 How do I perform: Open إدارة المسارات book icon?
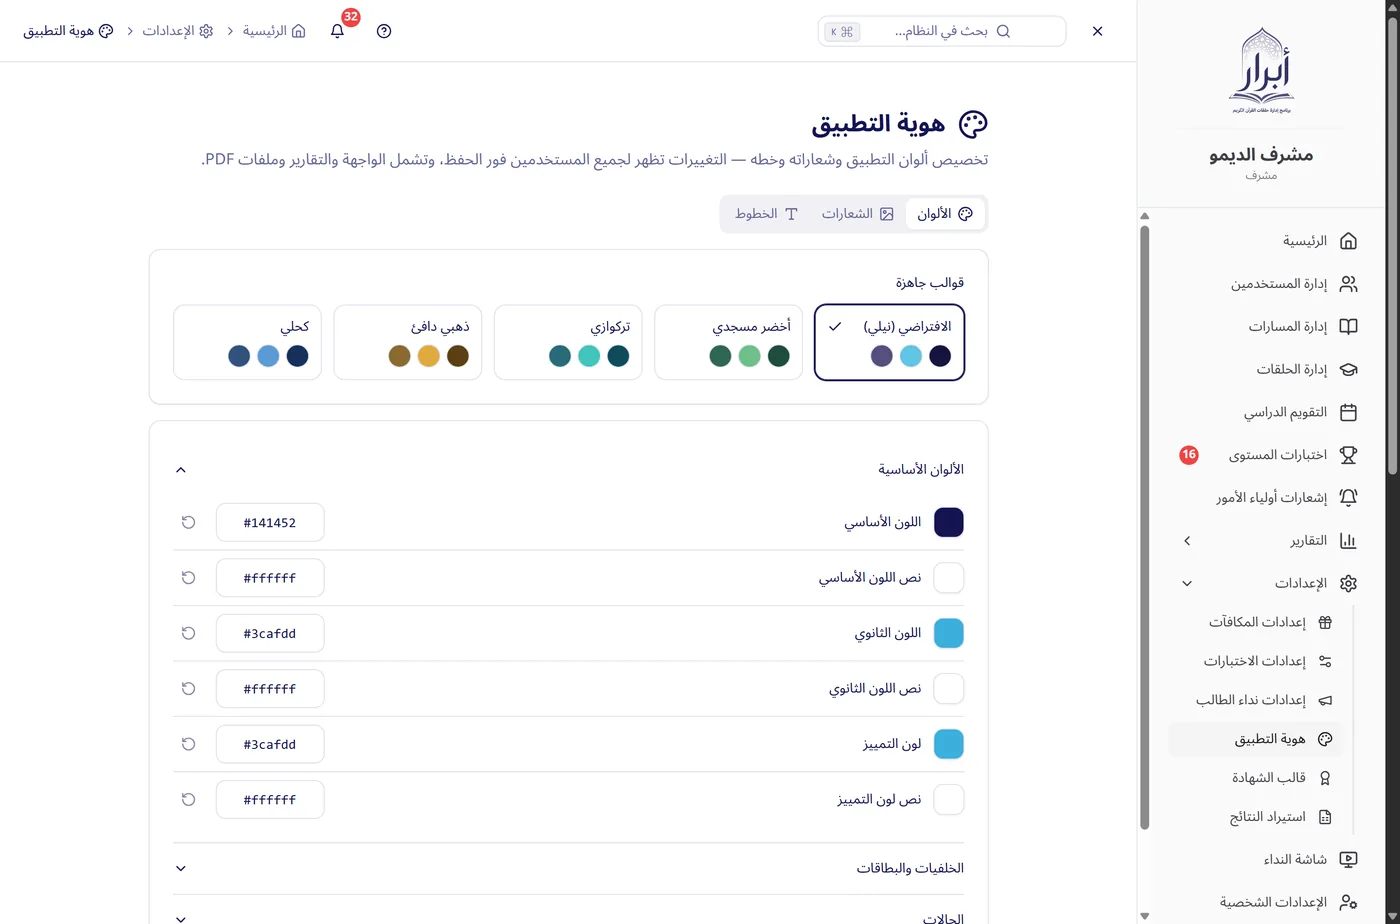pyautogui.click(x=1348, y=327)
